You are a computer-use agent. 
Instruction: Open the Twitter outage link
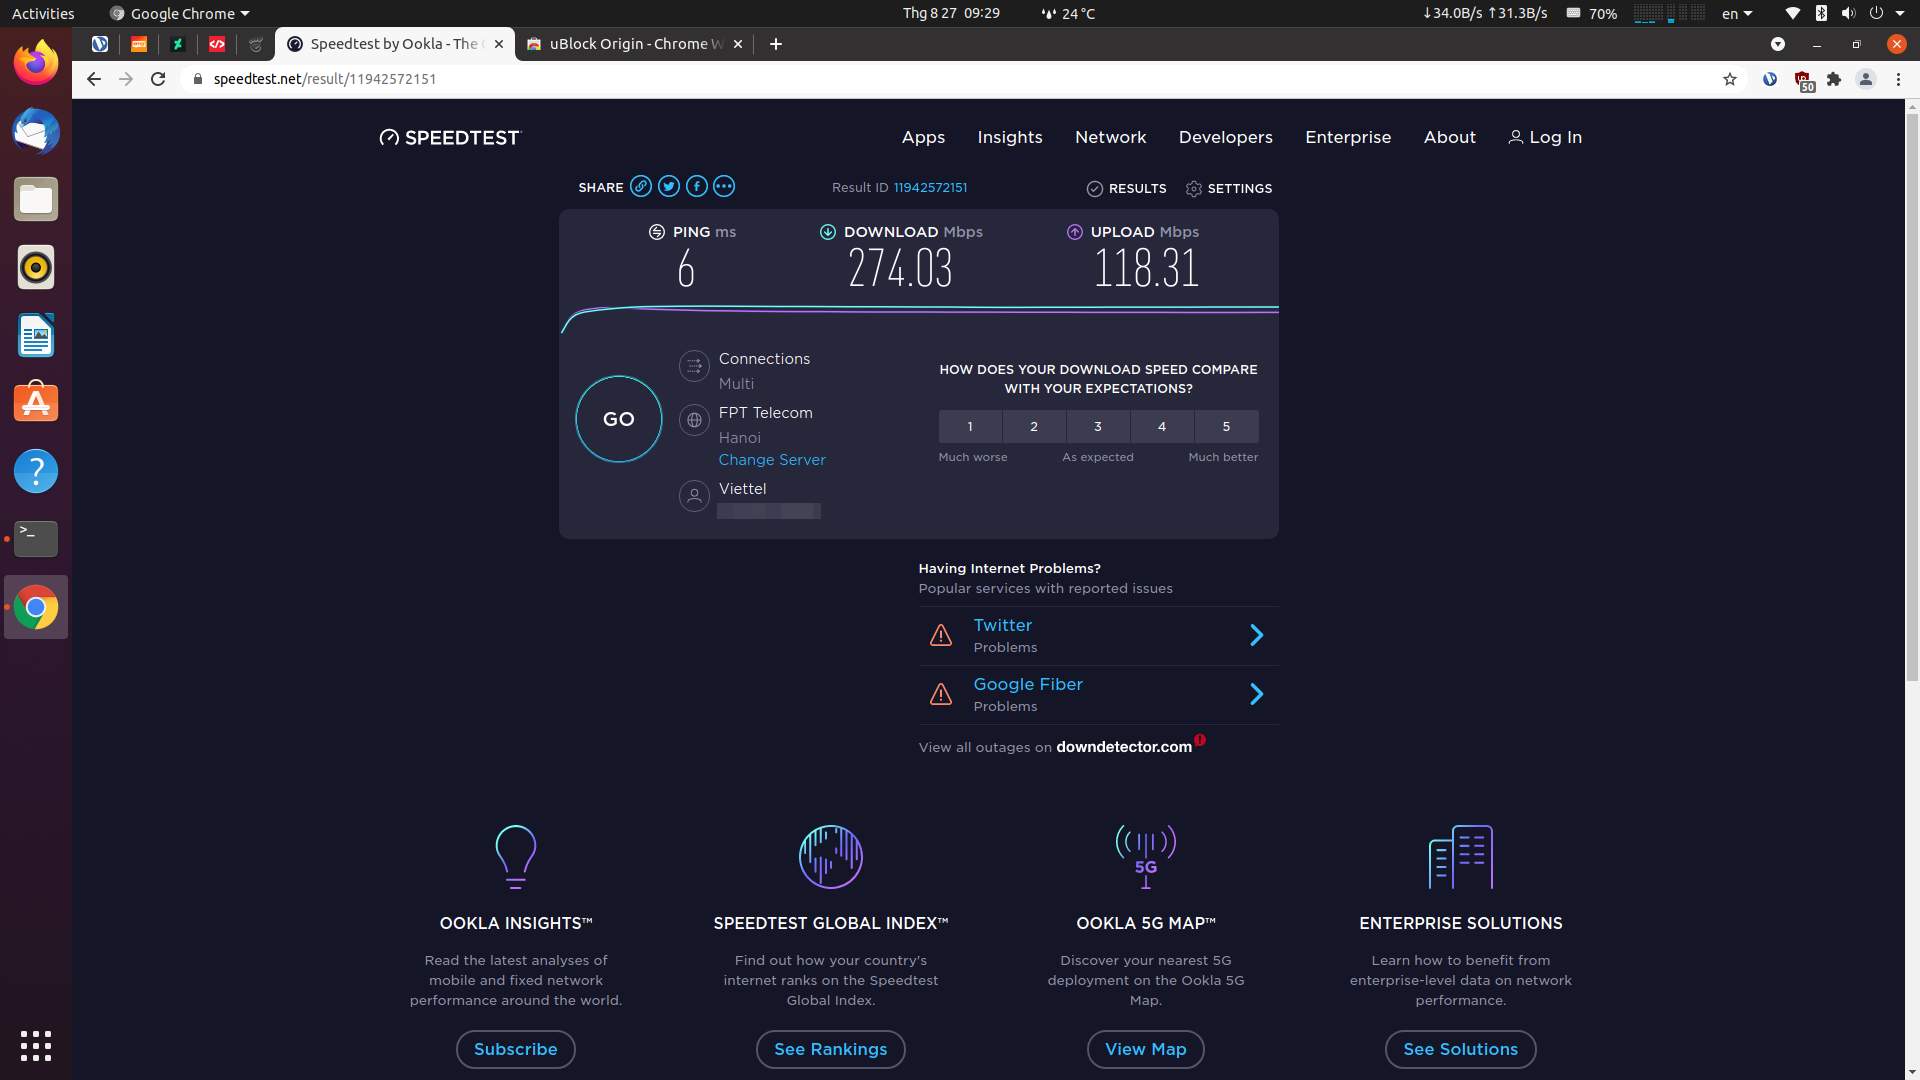pyautogui.click(x=1003, y=625)
